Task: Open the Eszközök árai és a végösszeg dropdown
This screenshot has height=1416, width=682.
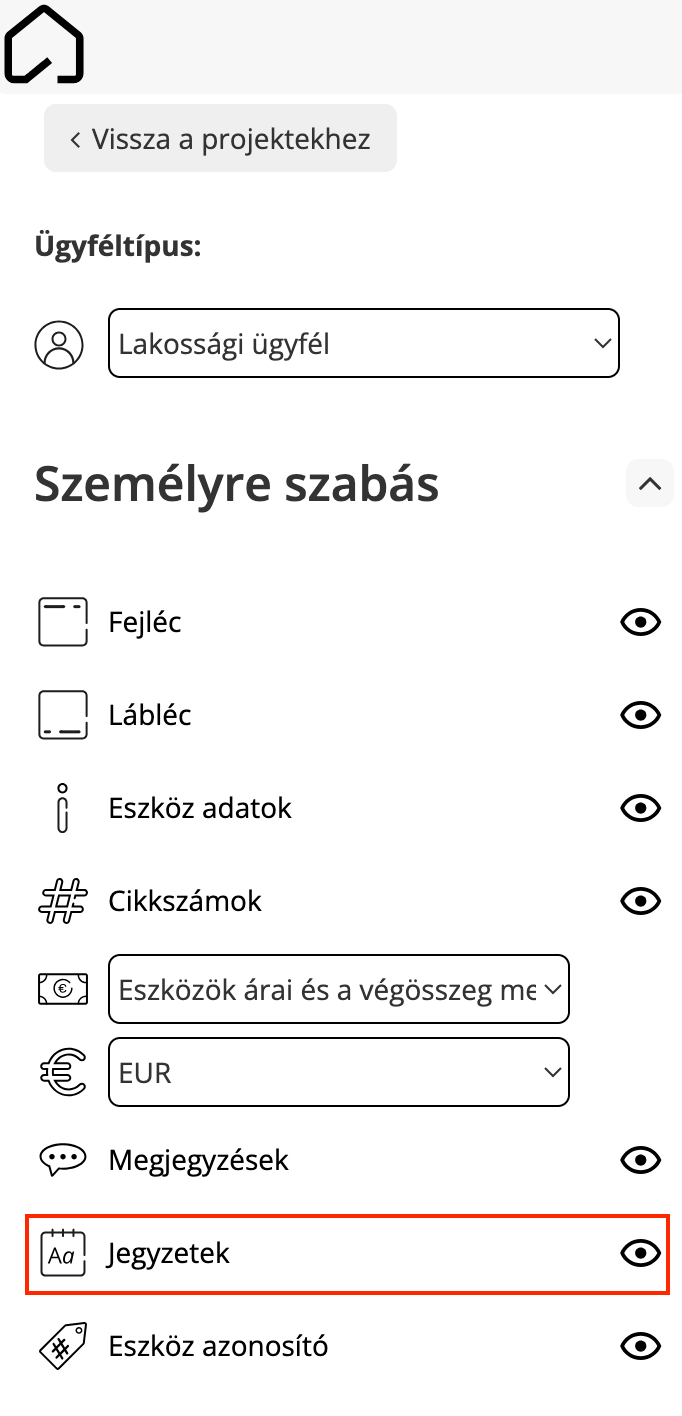Action: 339,990
